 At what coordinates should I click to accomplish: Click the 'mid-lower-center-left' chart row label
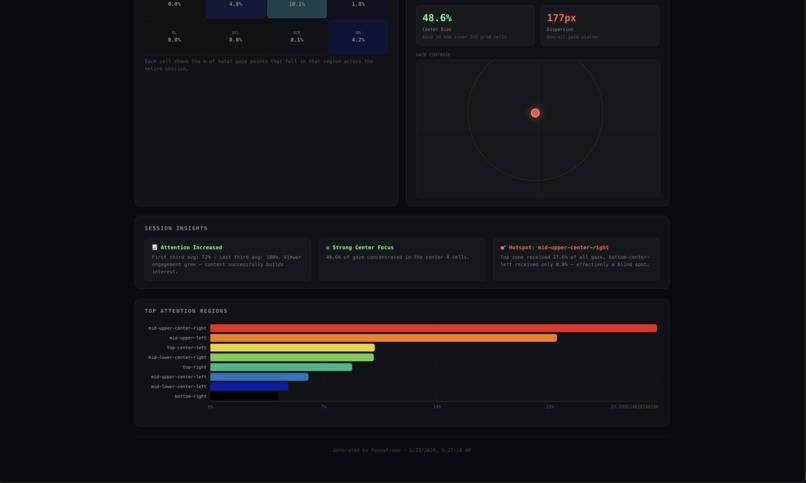pyautogui.click(x=178, y=386)
